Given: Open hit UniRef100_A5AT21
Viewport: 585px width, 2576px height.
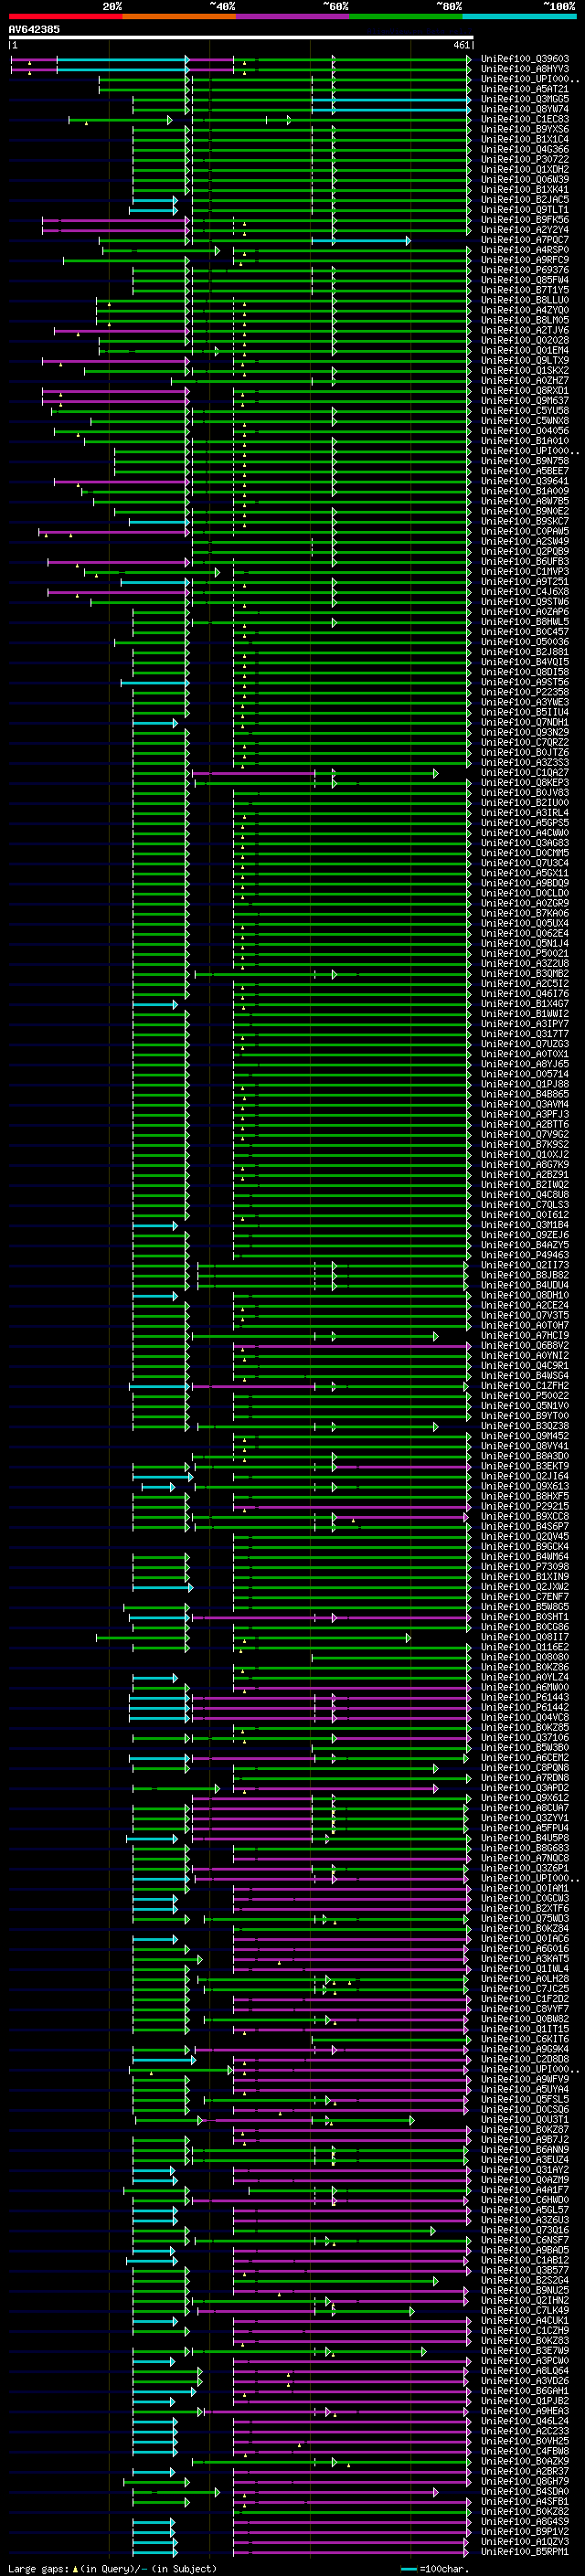Looking at the screenshot, I should coord(525,89).
